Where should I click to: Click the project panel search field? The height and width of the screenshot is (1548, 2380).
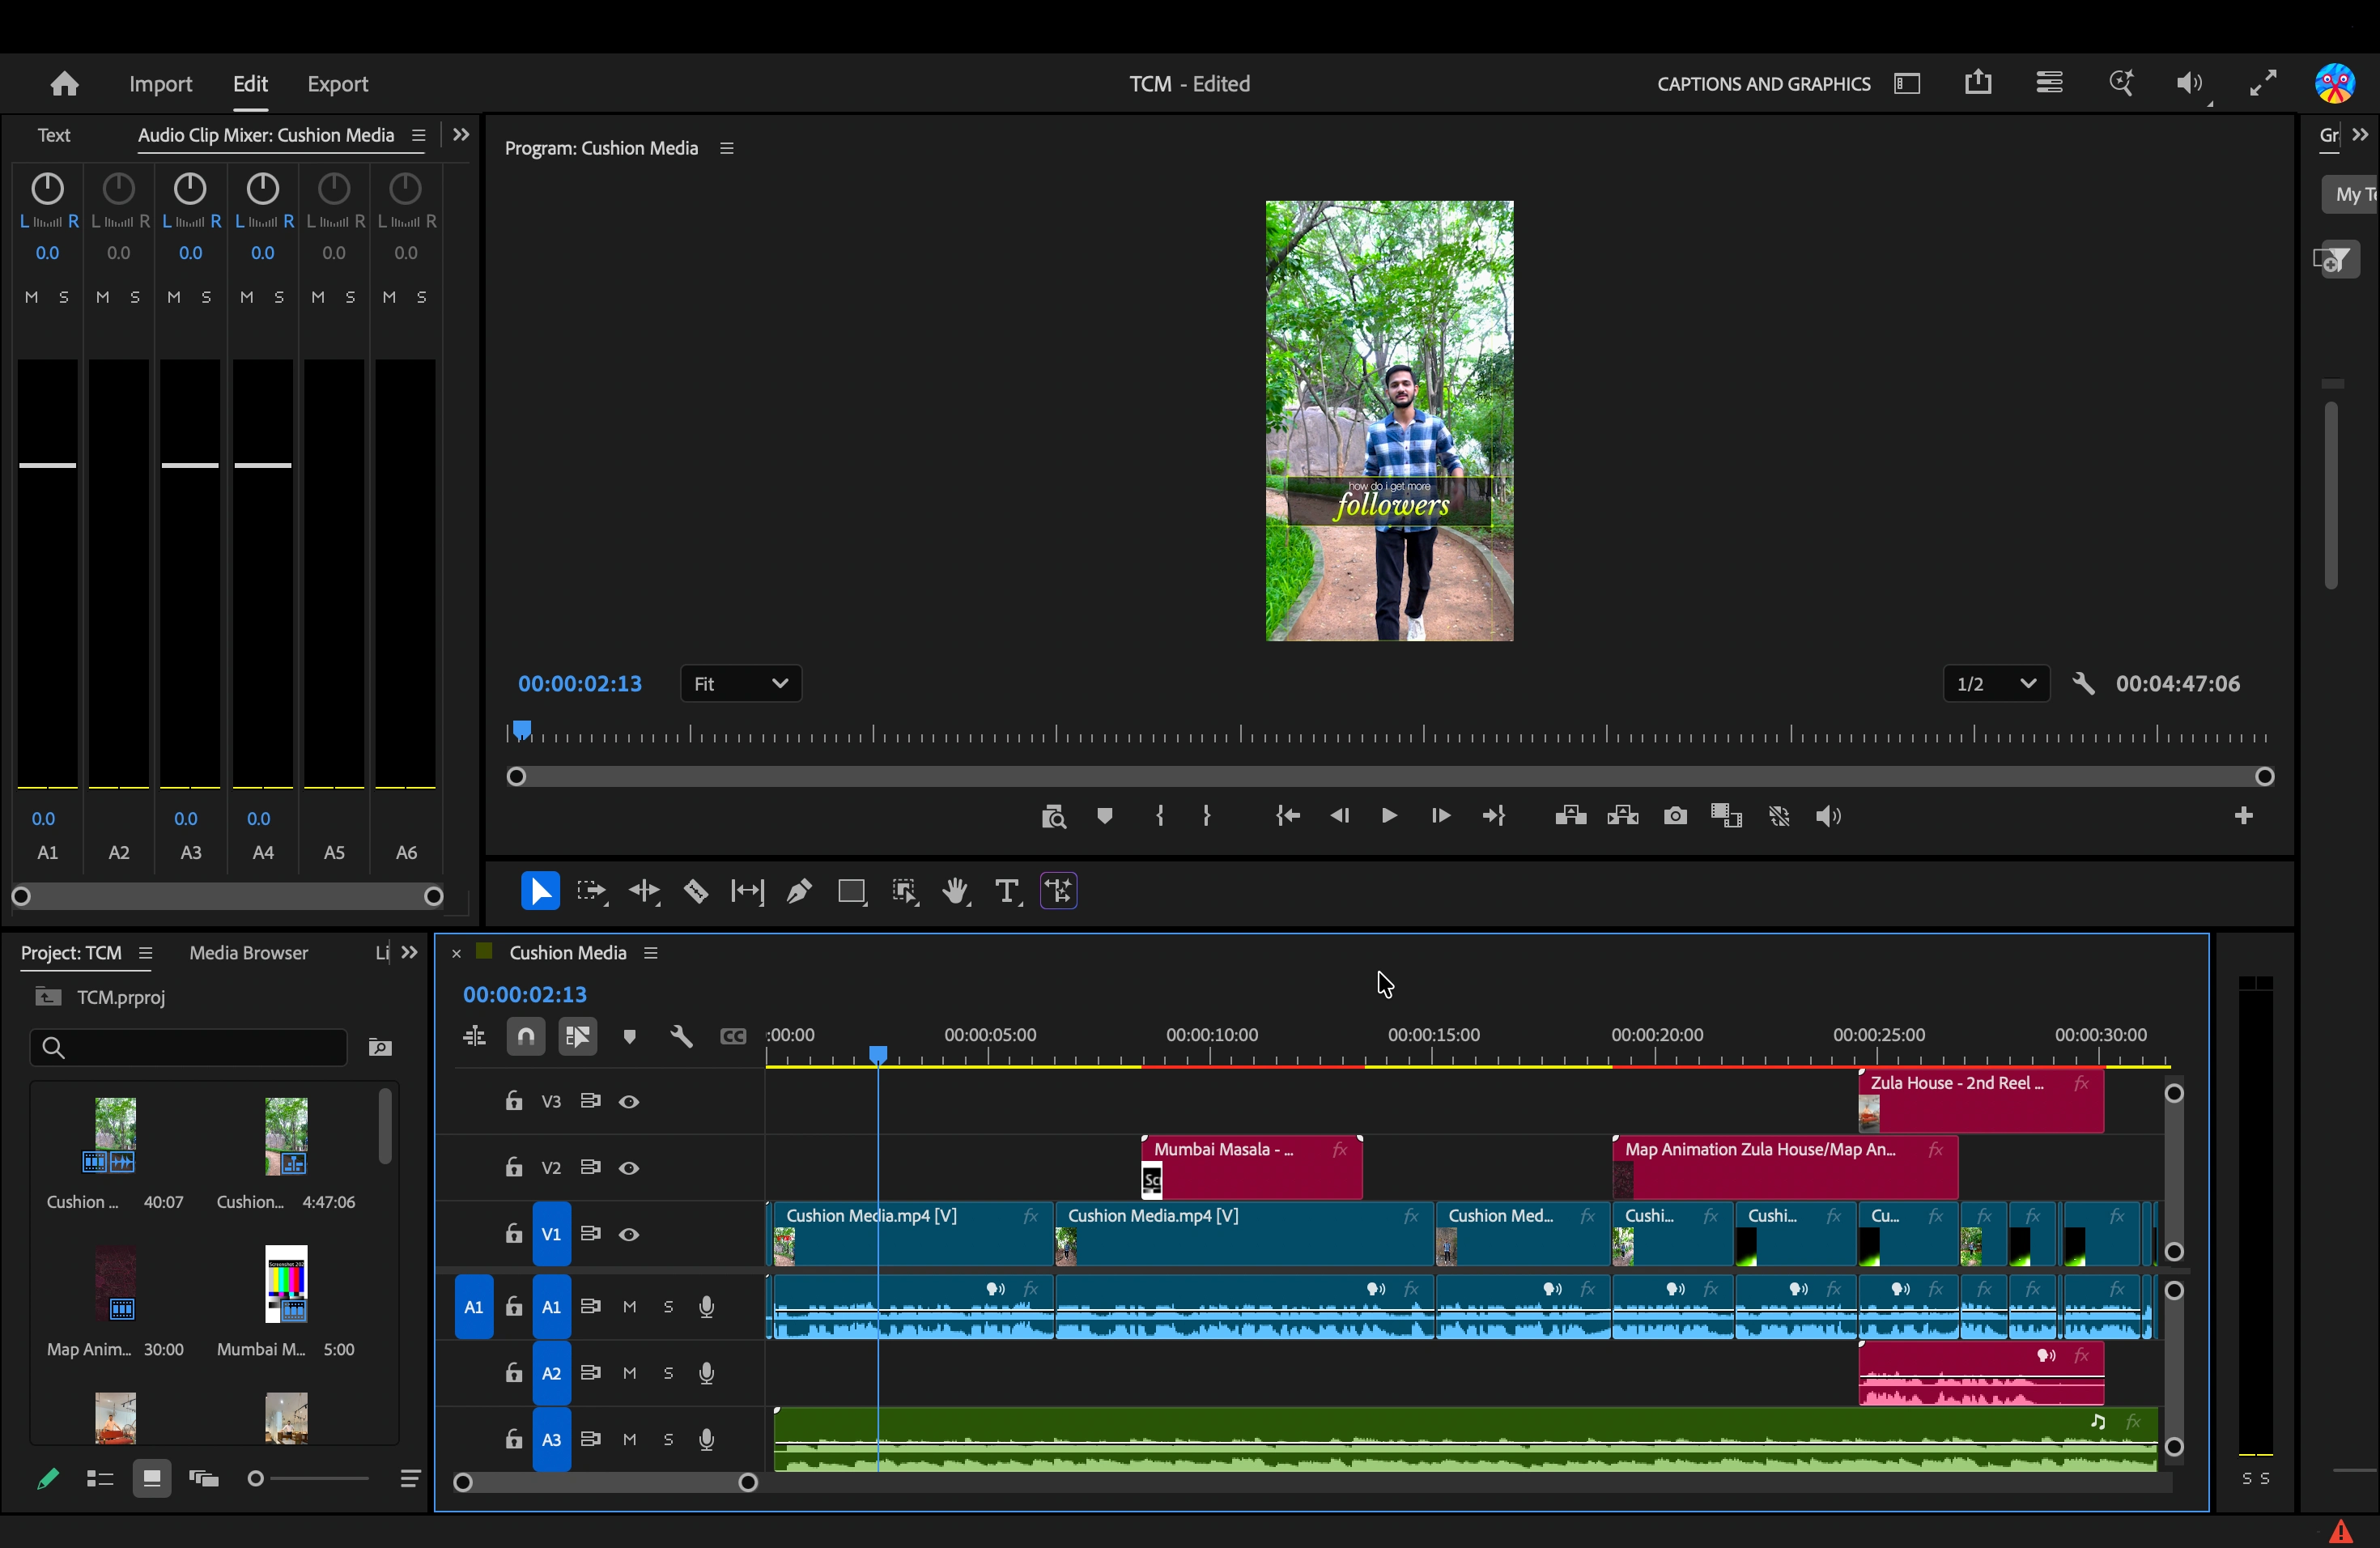coord(189,1047)
